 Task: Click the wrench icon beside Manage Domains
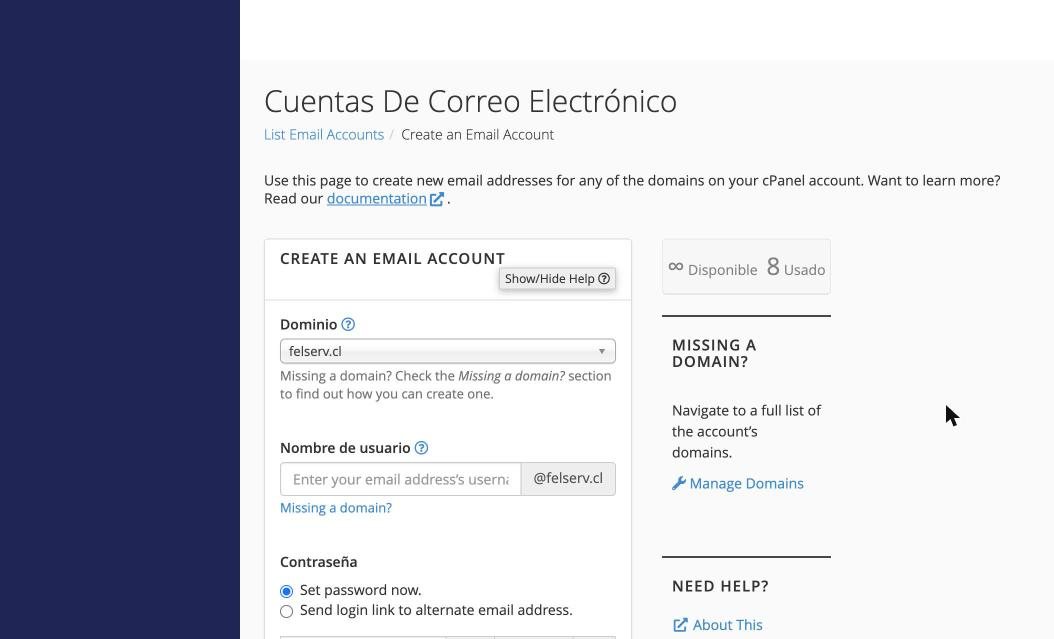click(679, 483)
